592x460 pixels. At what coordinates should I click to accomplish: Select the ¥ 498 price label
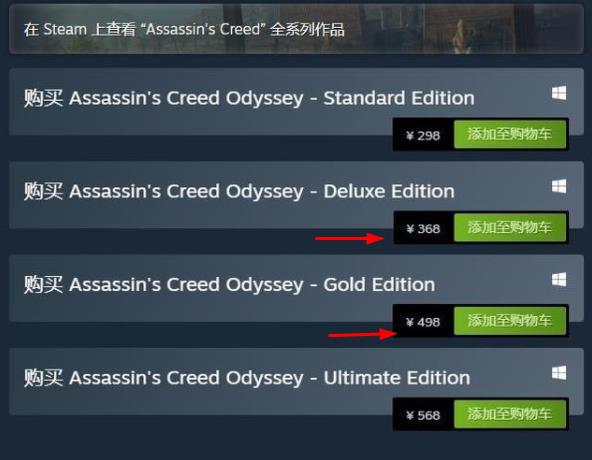click(x=423, y=322)
